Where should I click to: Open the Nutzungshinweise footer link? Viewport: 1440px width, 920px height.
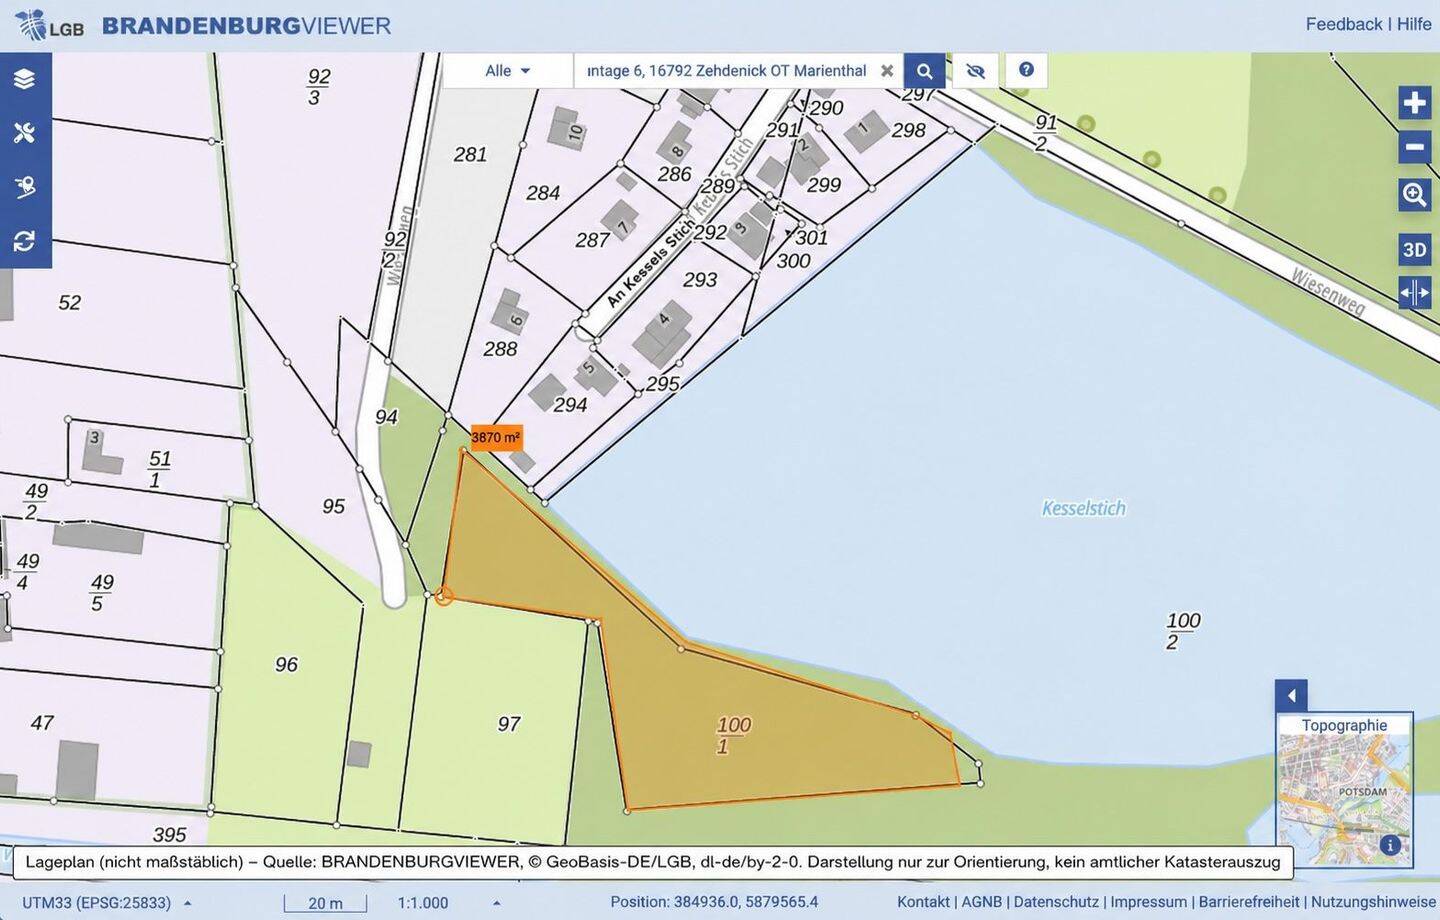click(1373, 902)
